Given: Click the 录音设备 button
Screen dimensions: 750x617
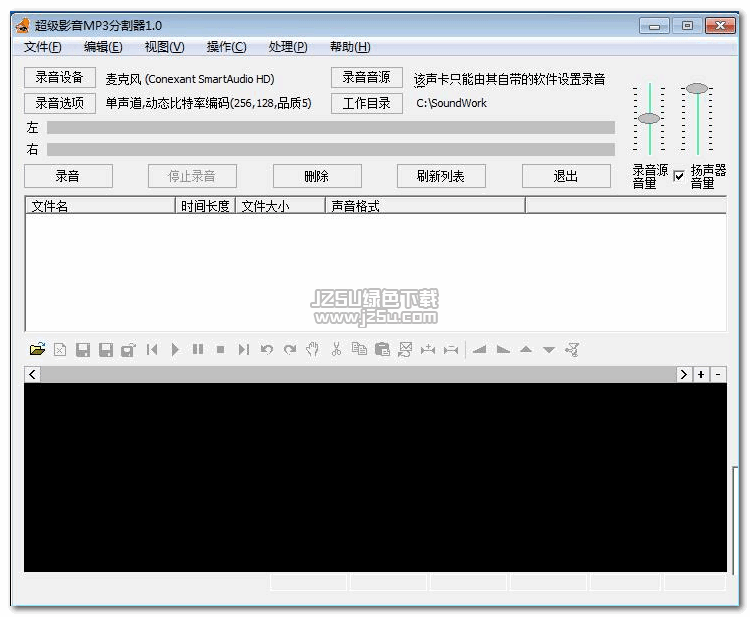Looking at the screenshot, I should (60, 77).
